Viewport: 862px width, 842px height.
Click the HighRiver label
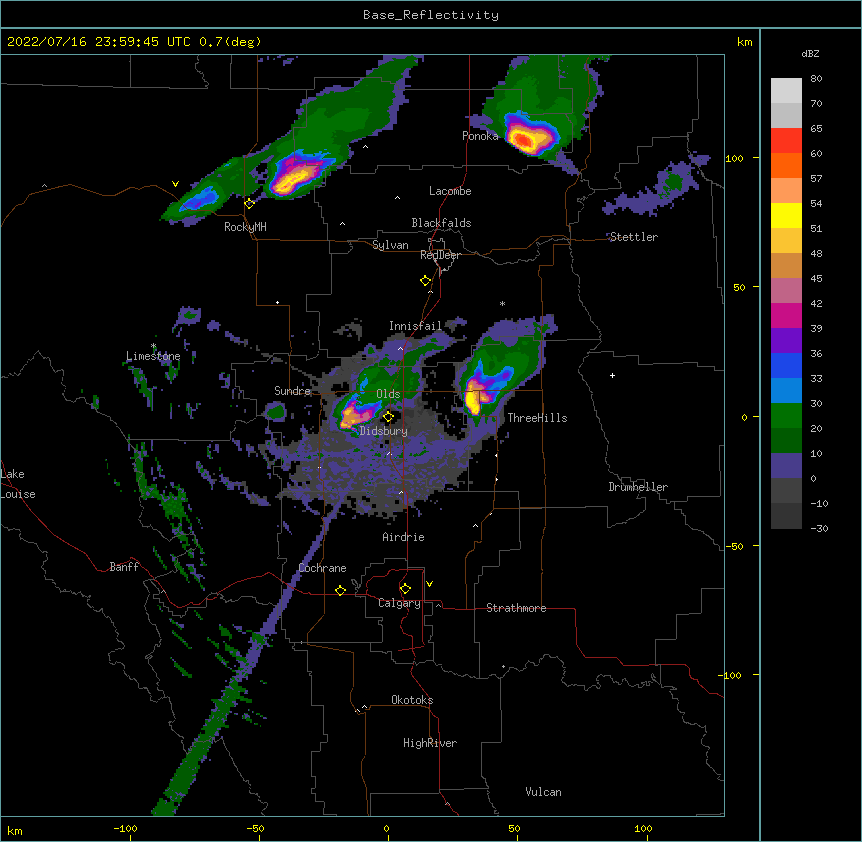point(430,743)
